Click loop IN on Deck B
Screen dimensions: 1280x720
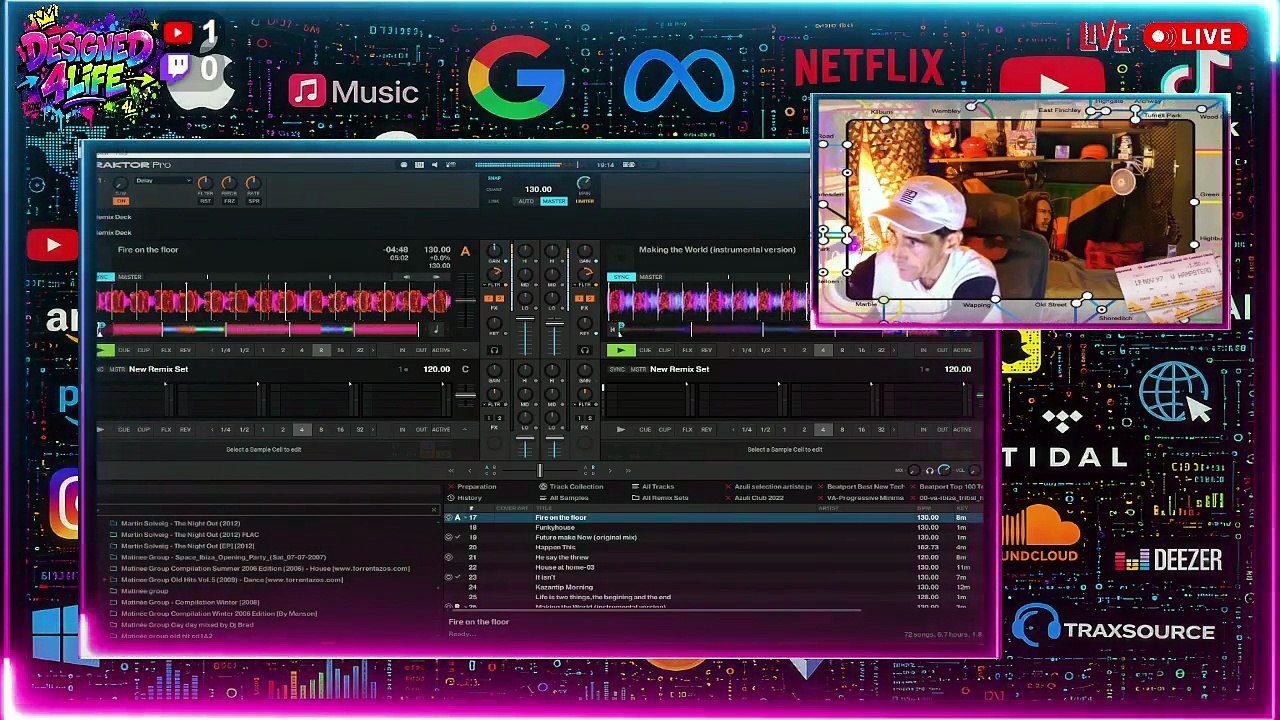[923, 350]
